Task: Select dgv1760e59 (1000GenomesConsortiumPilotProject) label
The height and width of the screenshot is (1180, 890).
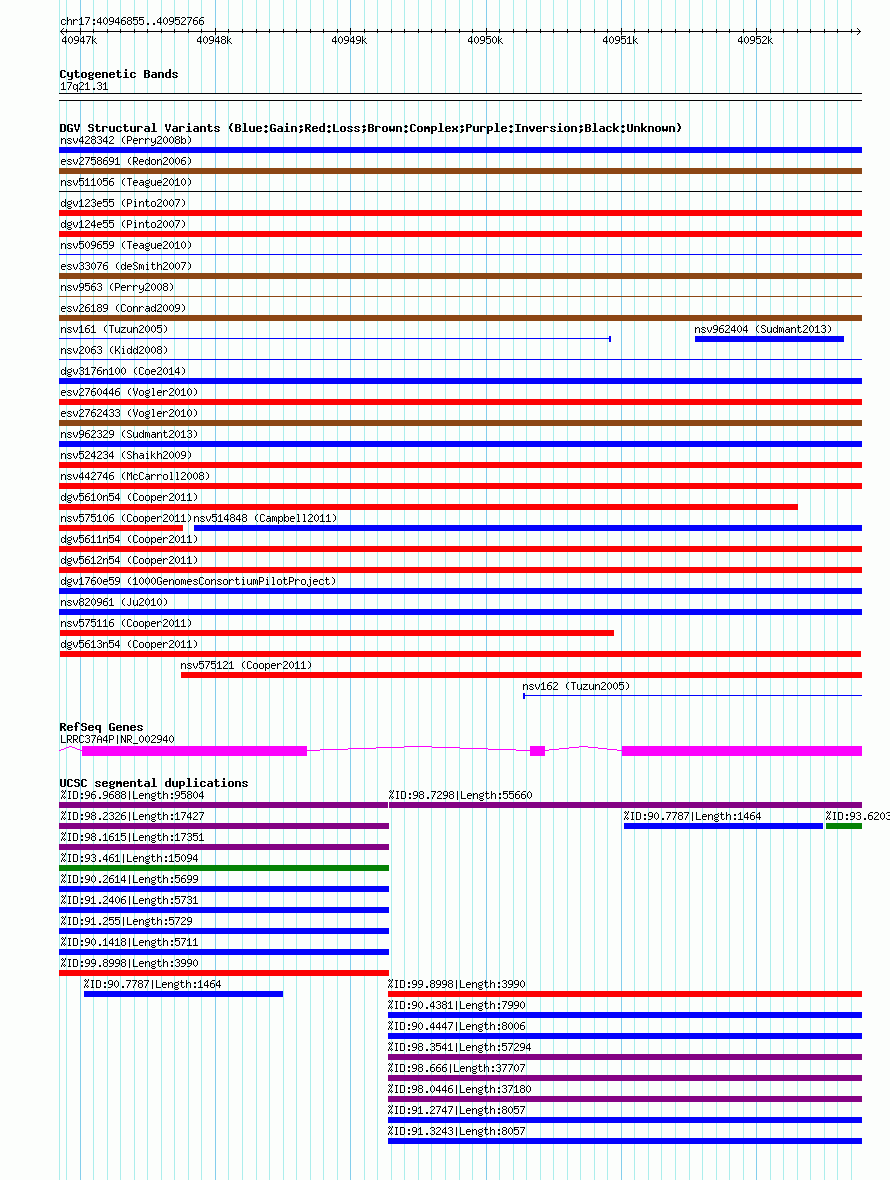Action: 198,582
